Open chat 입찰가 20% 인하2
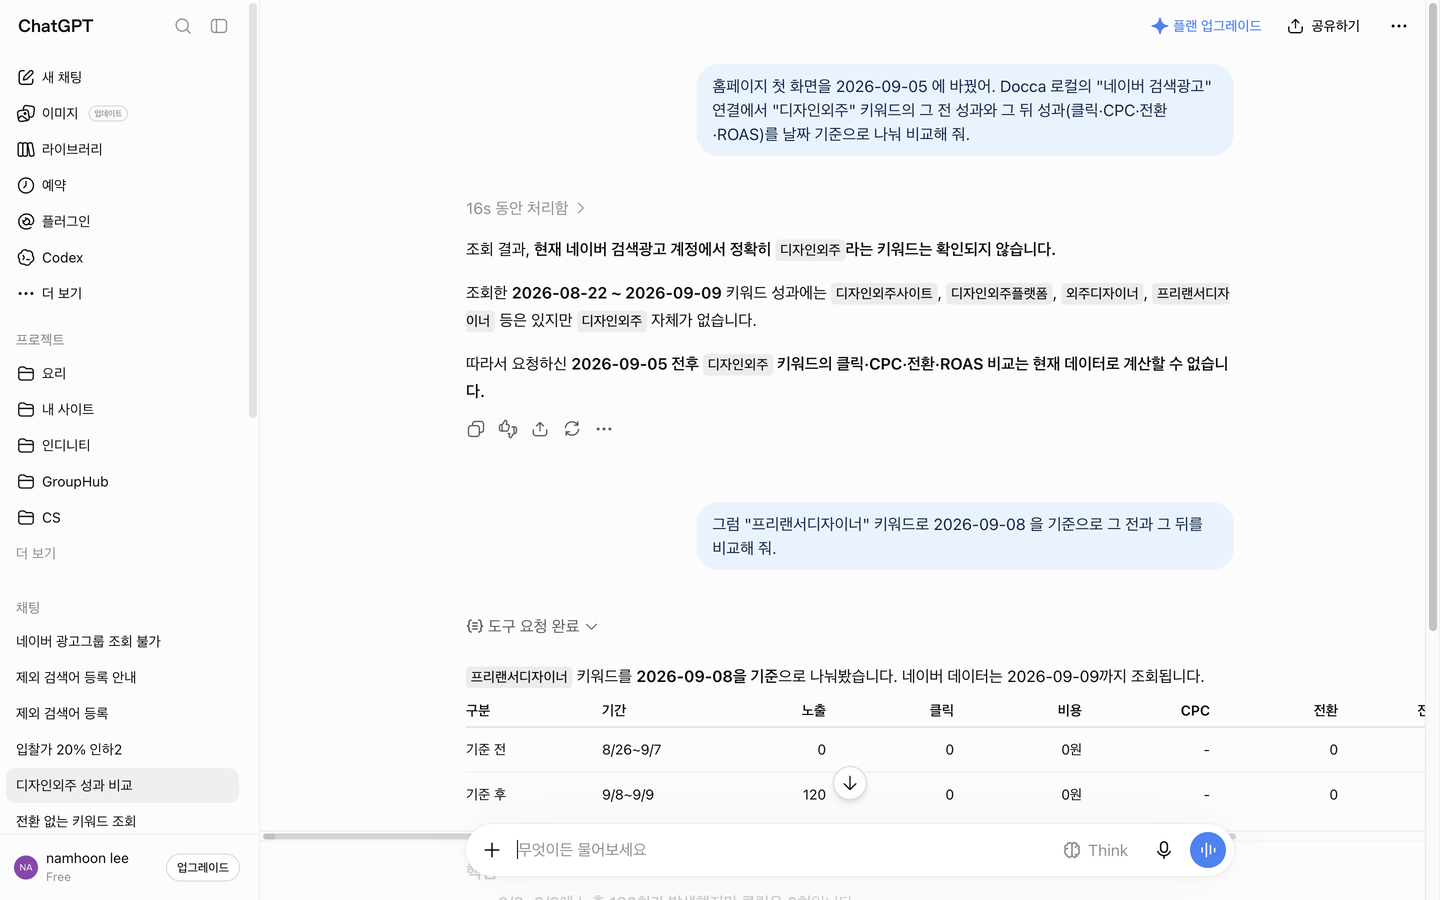This screenshot has width=1440, height=900. 122,749
